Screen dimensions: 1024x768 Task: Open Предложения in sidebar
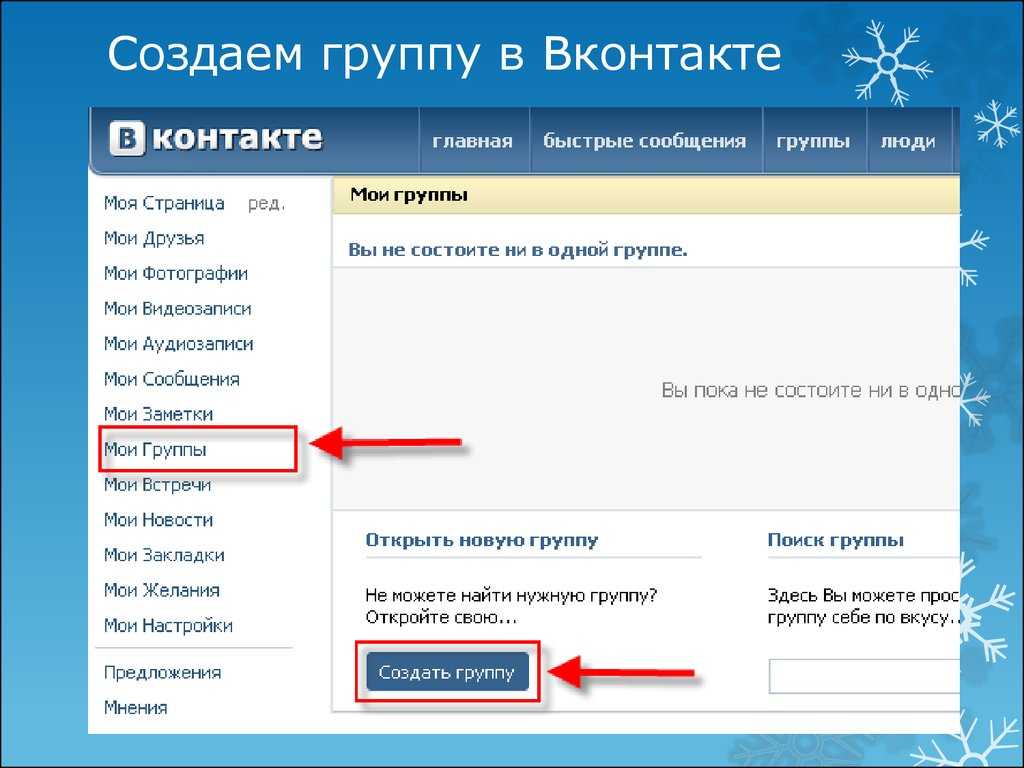pyautogui.click(x=163, y=673)
